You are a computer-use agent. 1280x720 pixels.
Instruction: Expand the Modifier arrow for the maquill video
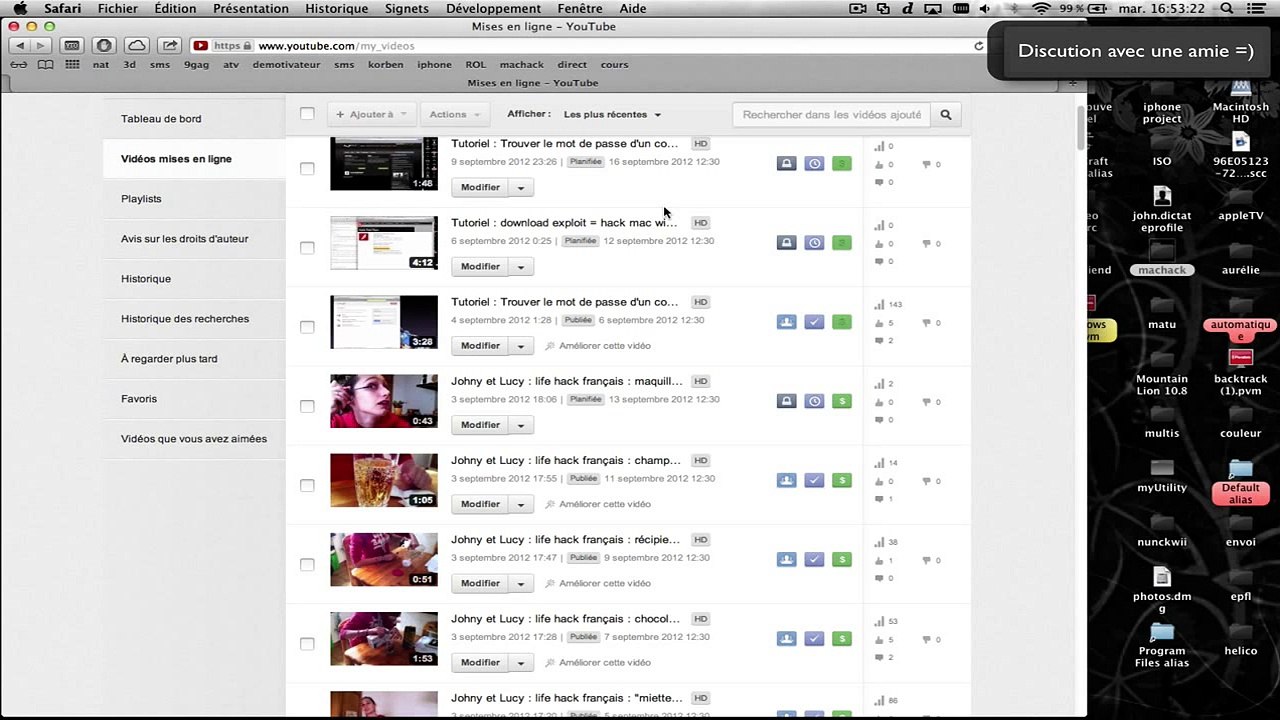coord(520,425)
